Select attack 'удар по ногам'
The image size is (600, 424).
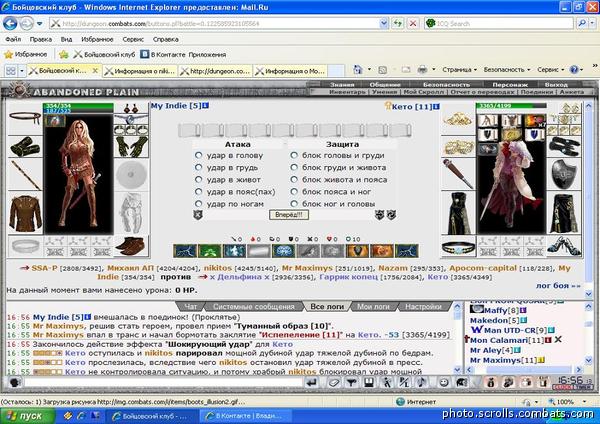(x=198, y=204)
